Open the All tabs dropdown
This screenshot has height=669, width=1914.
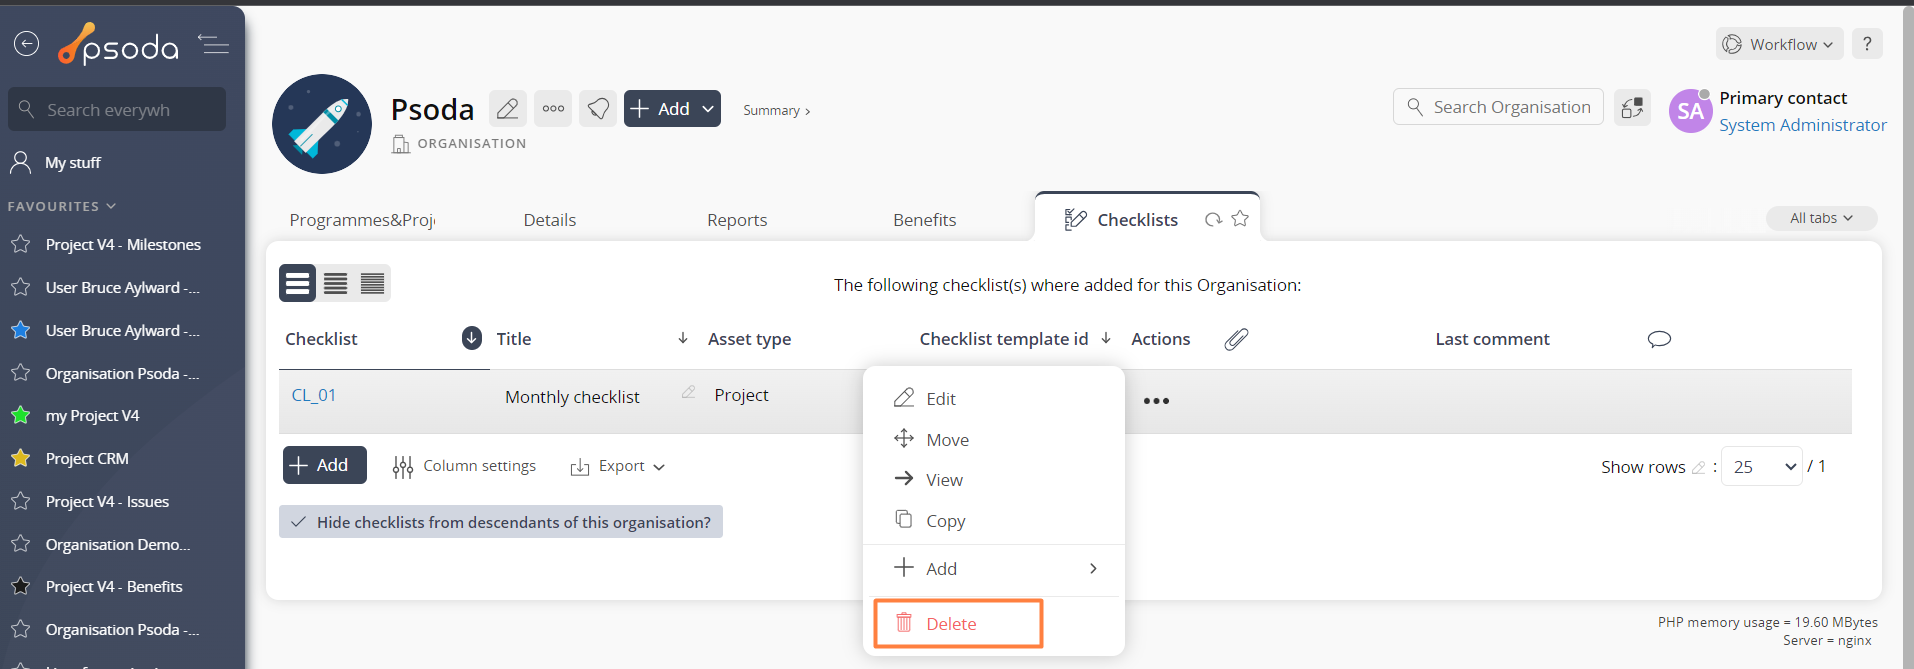pyautogui.click(x=1821, y=218)
